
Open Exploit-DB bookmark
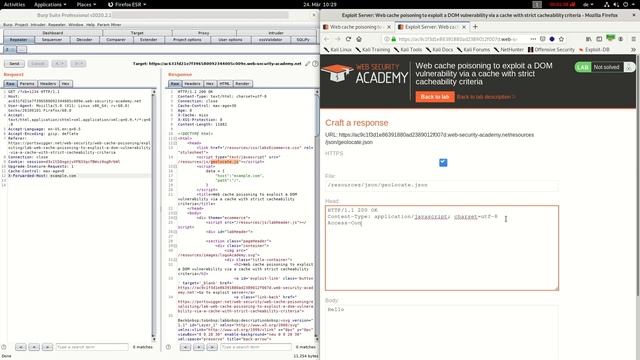pyautogui.click(x=594, y=49)
